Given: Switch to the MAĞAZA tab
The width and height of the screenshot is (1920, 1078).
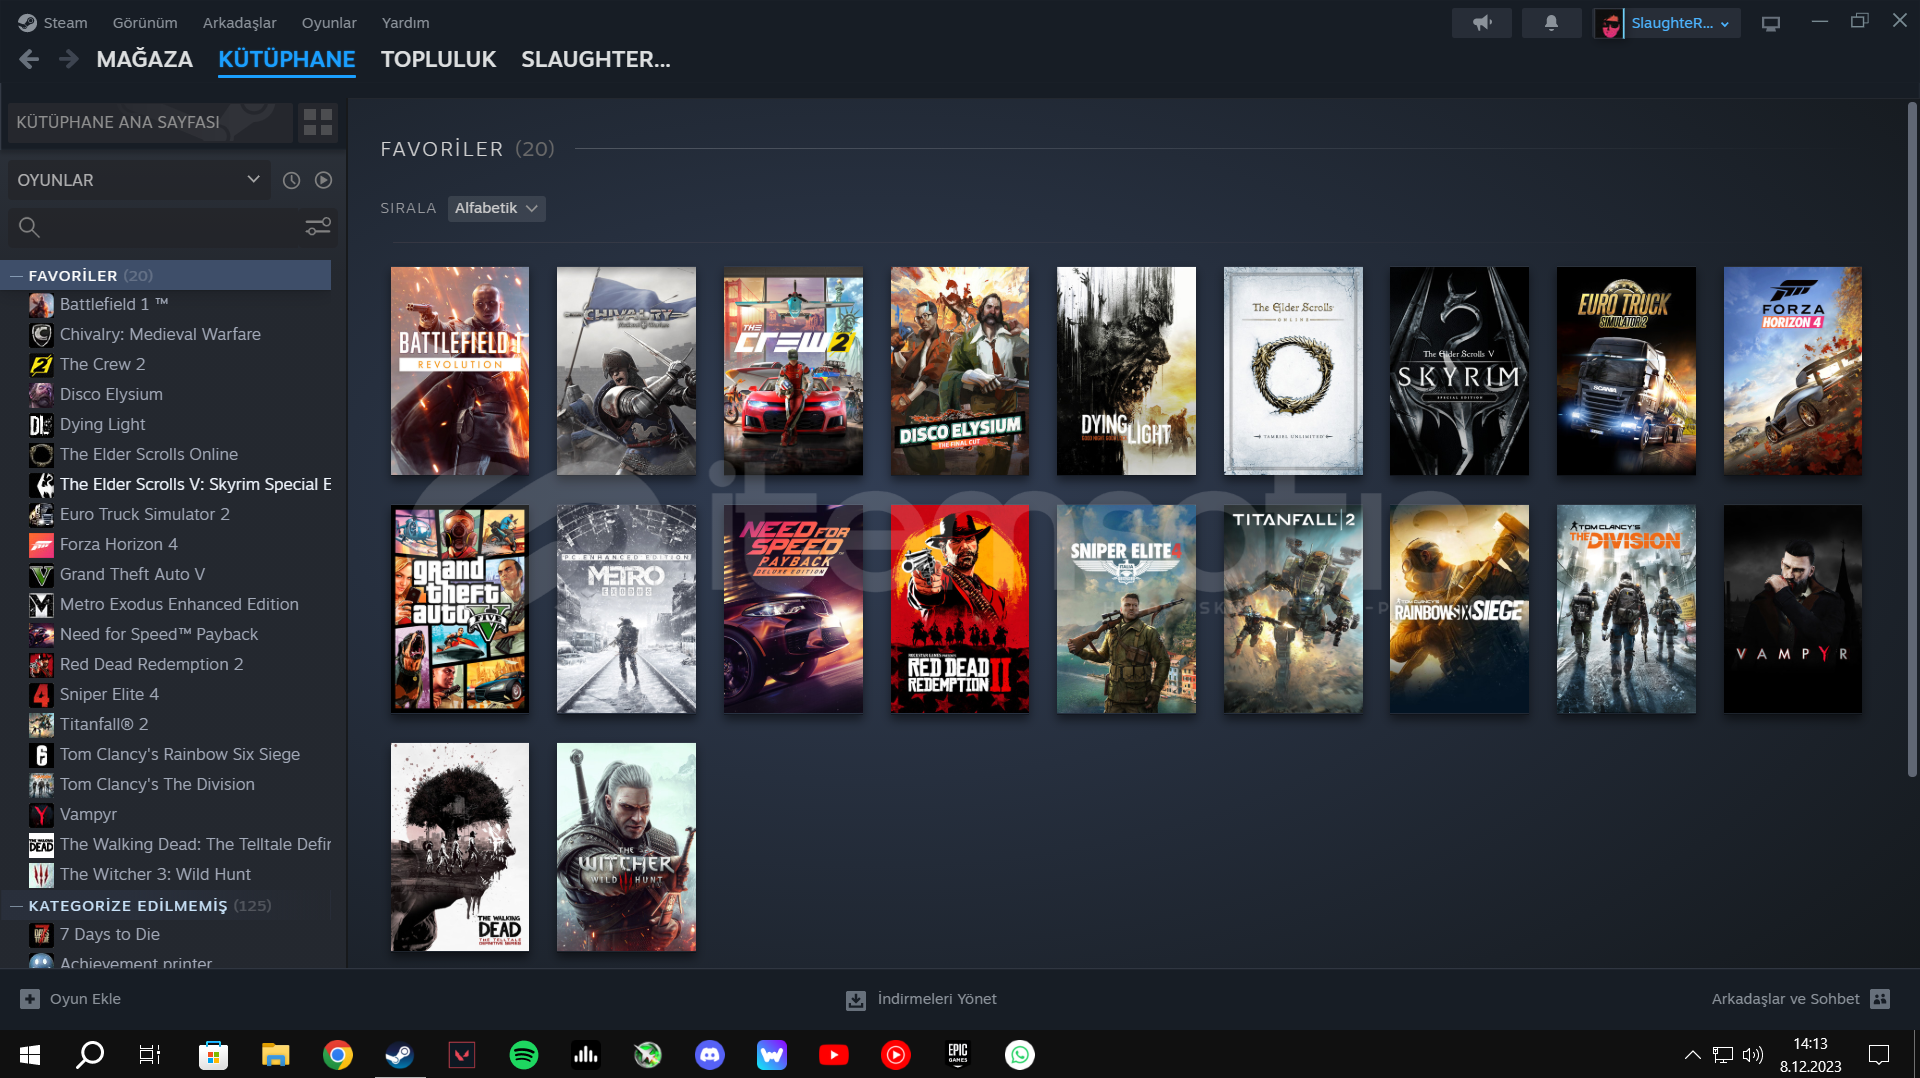Looking at the screenshot, I should tap(145, 60).
